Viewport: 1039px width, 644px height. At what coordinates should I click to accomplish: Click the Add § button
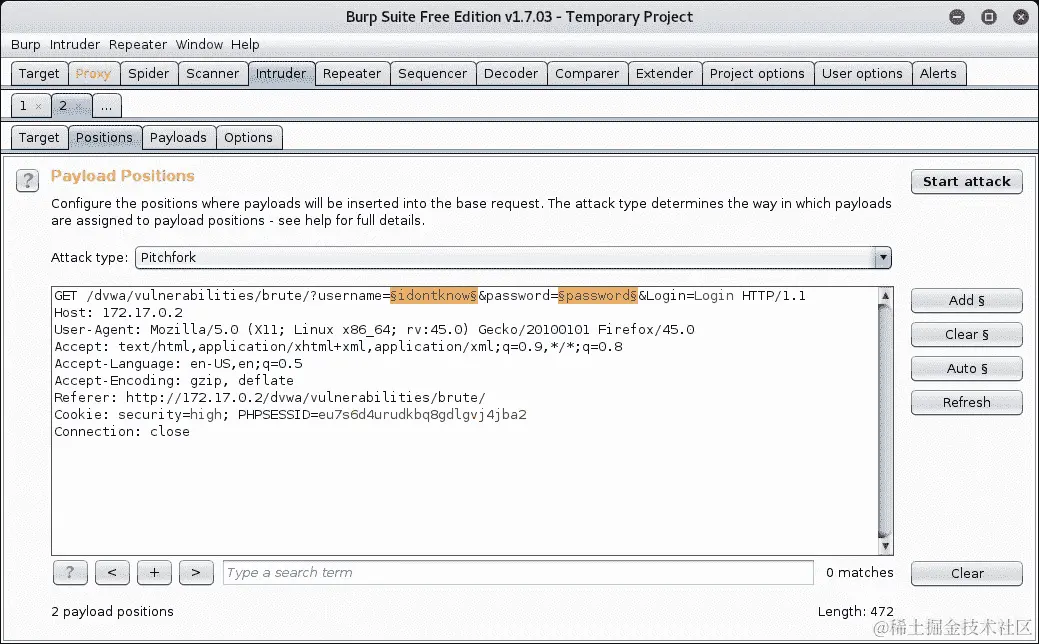(x=967, y=301)
